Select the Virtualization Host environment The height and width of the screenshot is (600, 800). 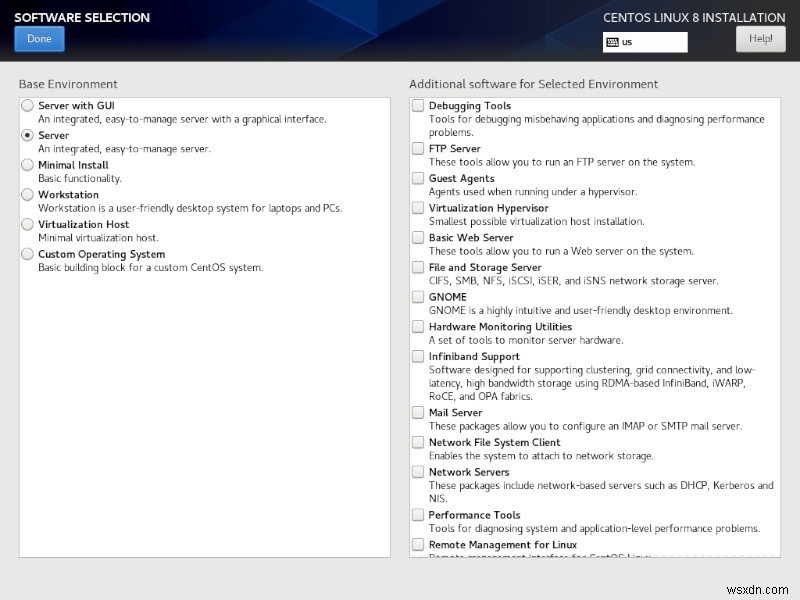tap(29, 225)
